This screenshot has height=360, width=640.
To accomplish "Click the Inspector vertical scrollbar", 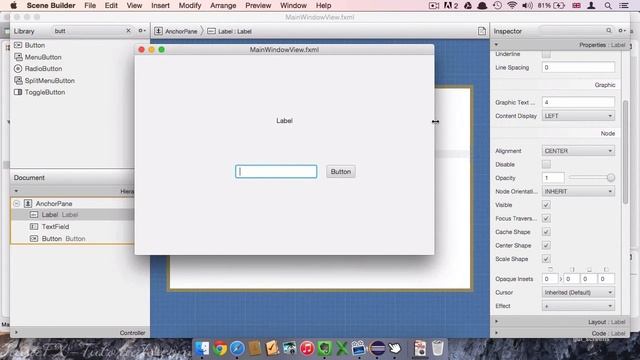I will click(625, 152).
